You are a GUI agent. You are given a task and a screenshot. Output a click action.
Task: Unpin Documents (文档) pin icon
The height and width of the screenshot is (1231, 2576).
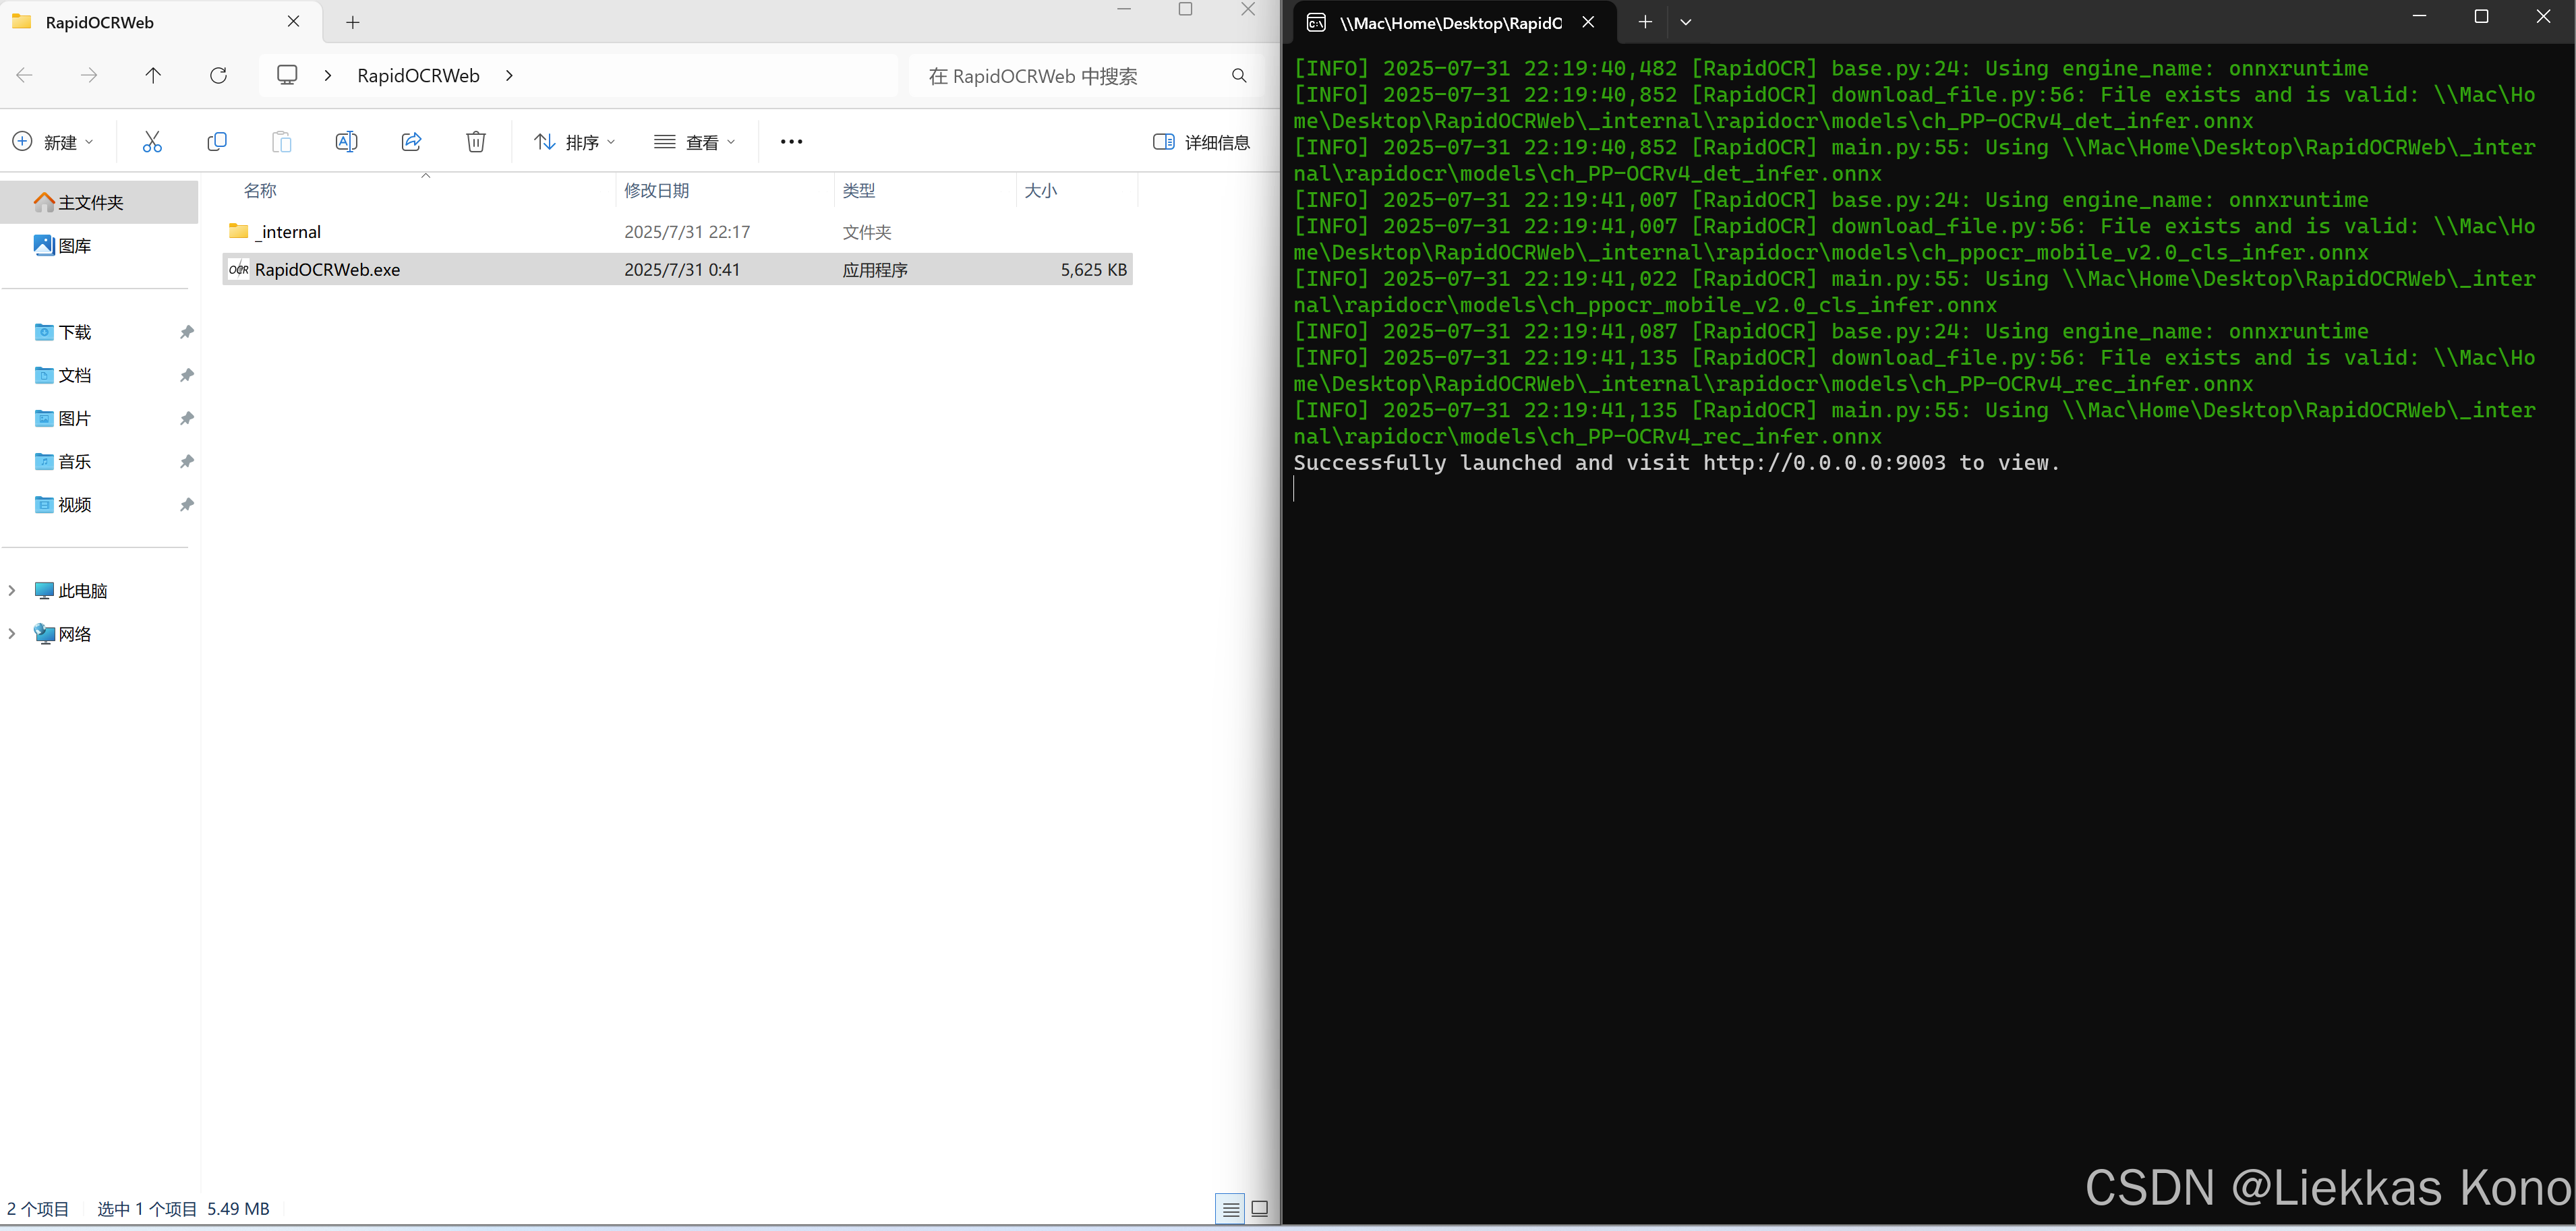186,375
